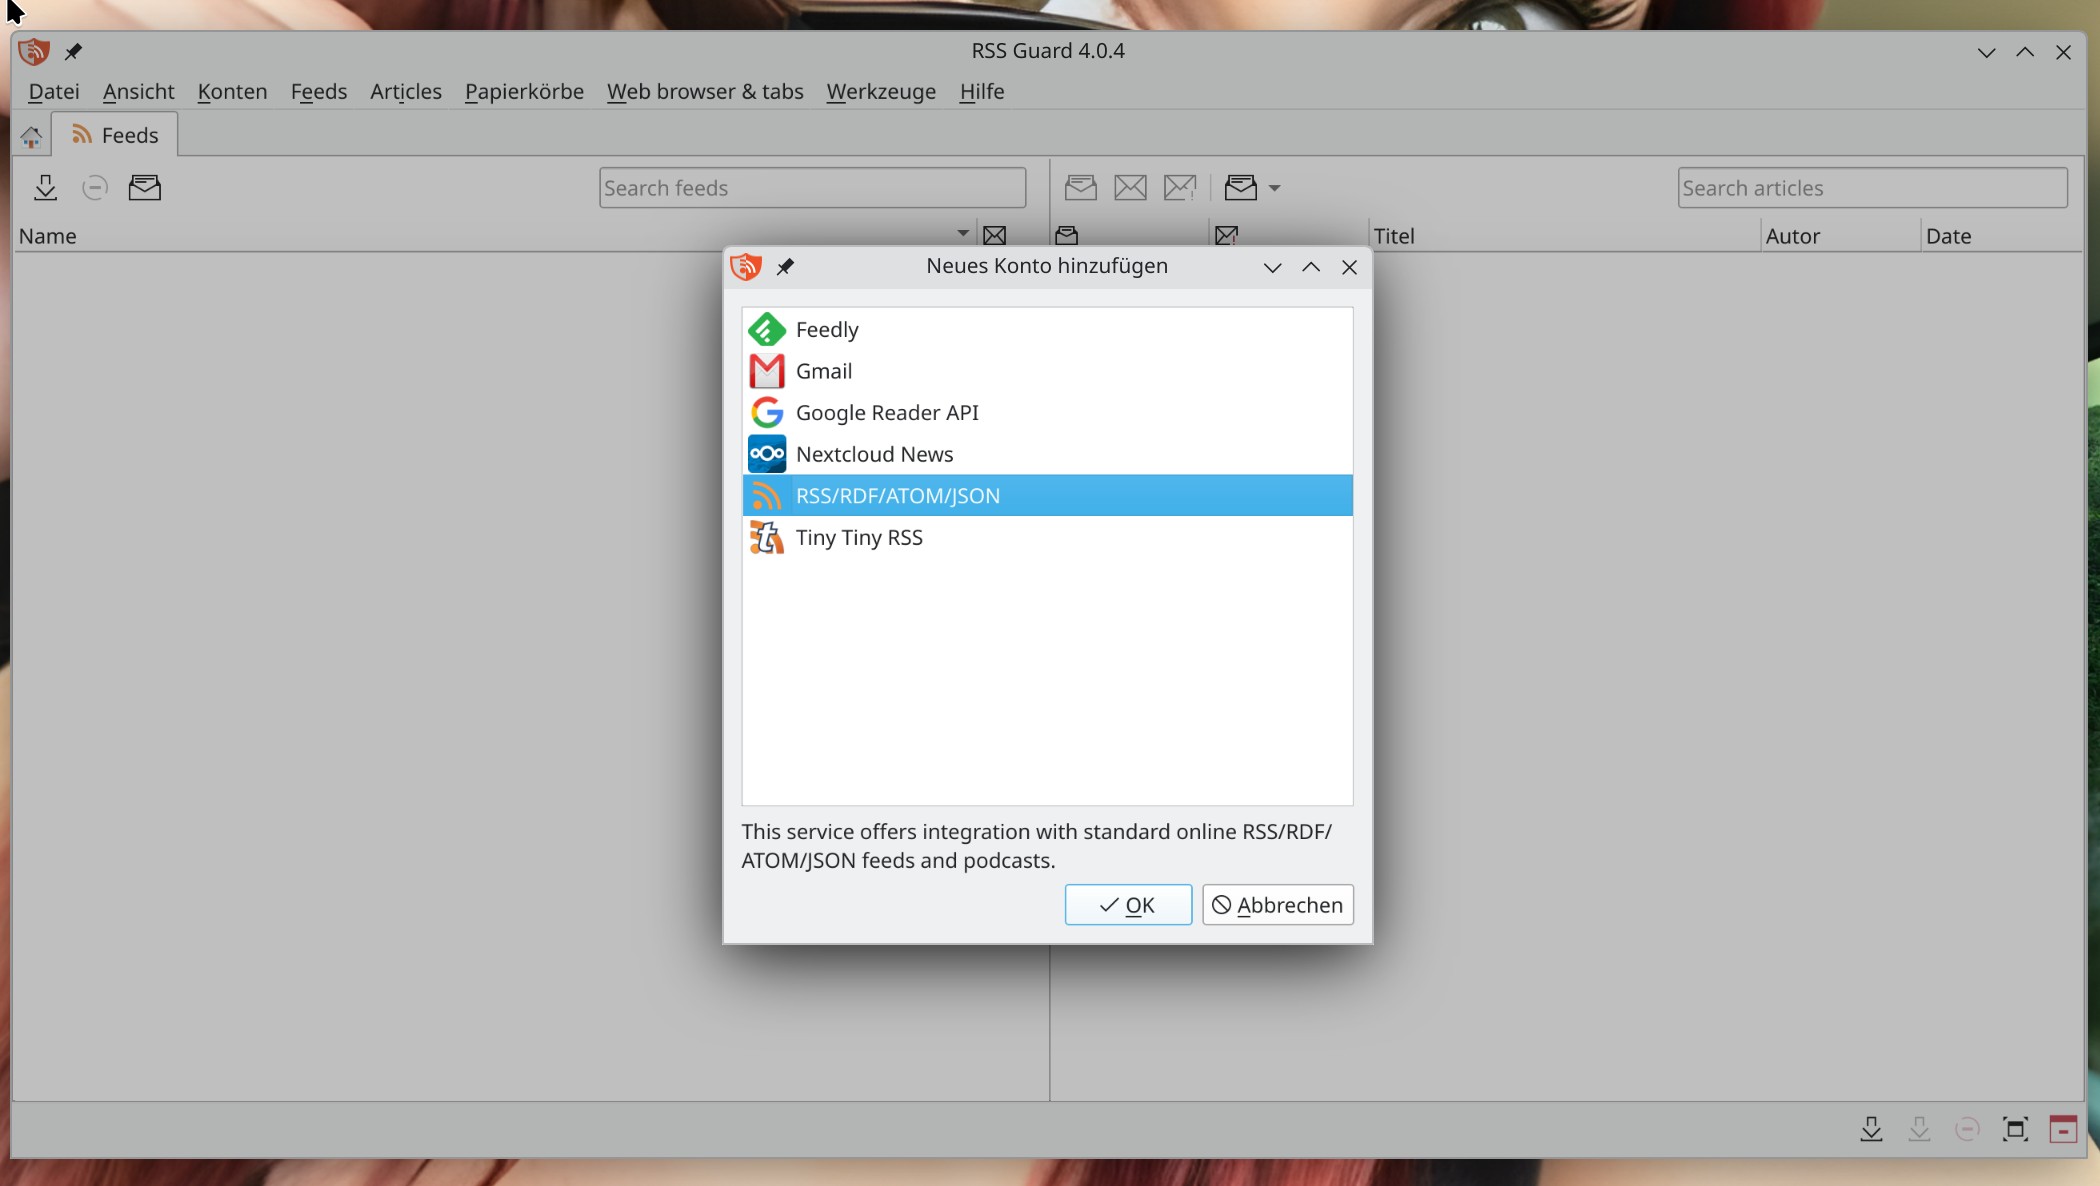Open article highlighter envelope icon in articles toolbar
2100x1186 pixels.
(1241, 187)
